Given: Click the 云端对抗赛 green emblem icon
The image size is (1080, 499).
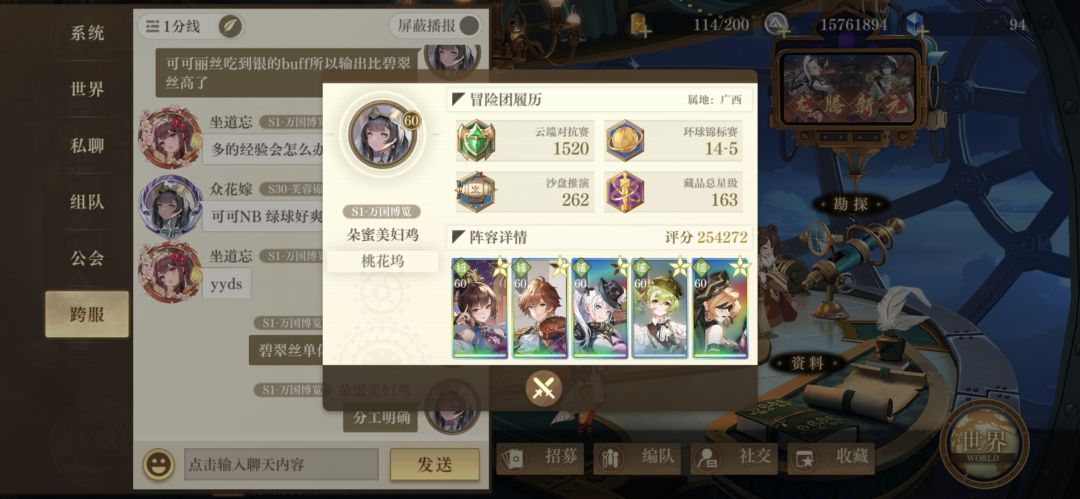Looking at the screenshot, I should pyautogui.click(x=477, y=141).
